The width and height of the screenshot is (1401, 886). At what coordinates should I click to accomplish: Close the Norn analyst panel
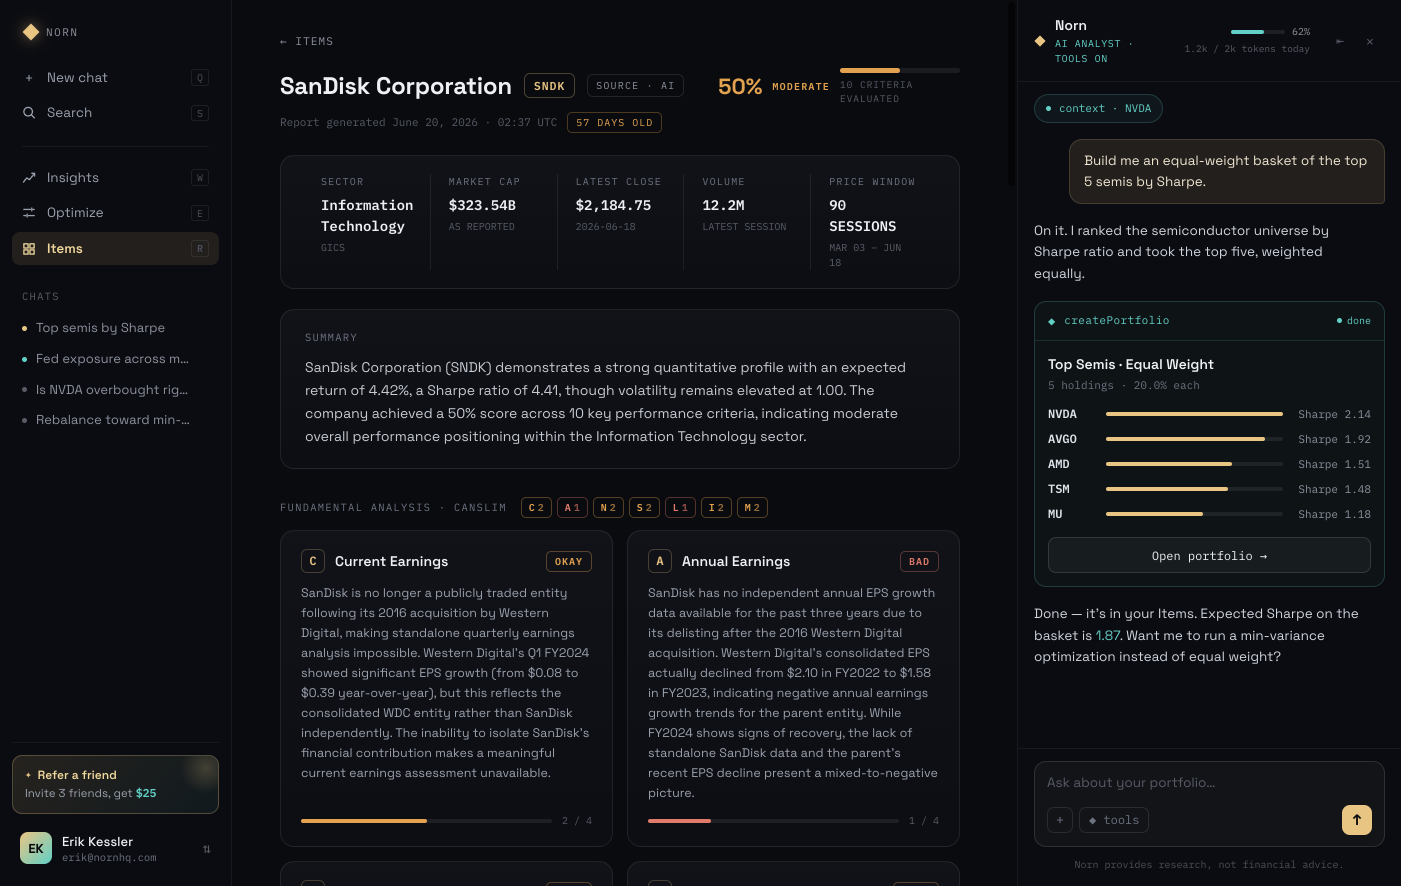(1370, 42)
